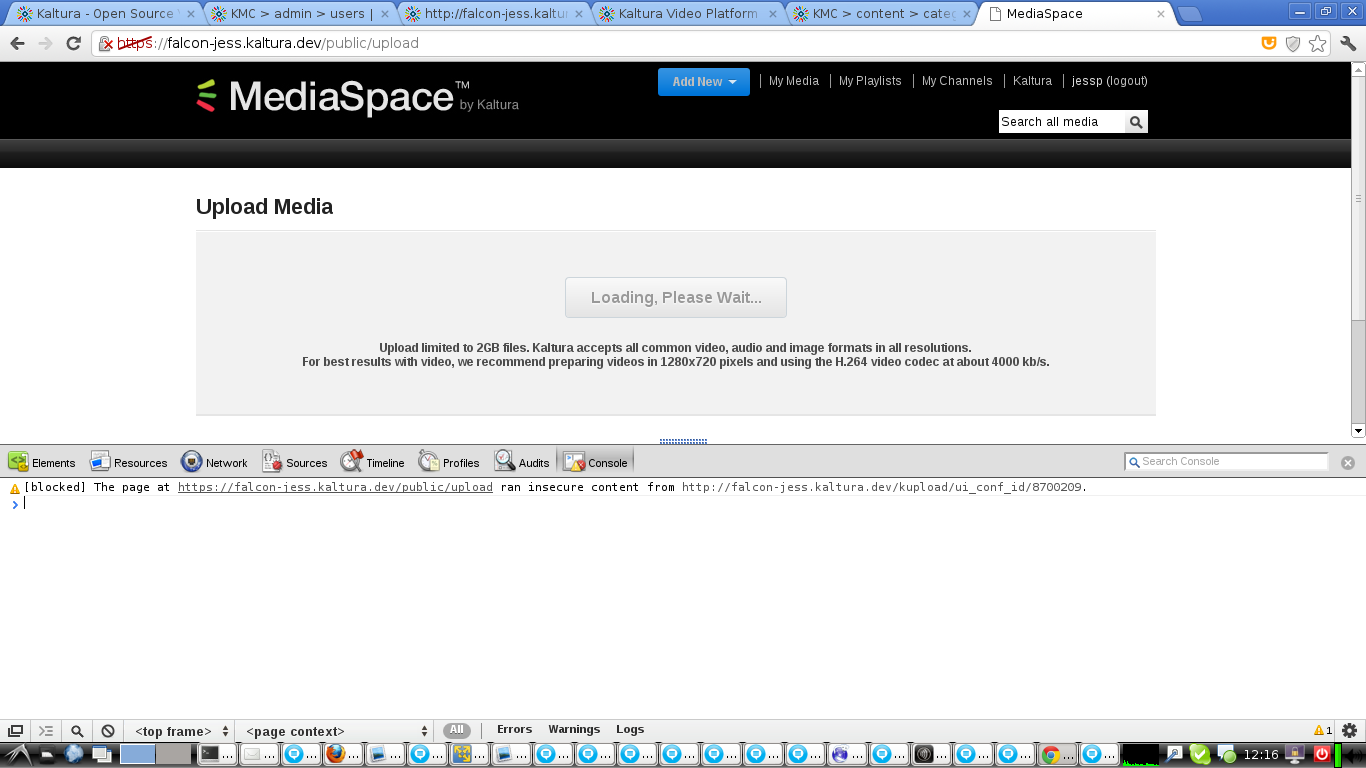Switch to the Kaltura Video Platform tab
Viewport: 1366px width, 768px height.
coord(688,14)
